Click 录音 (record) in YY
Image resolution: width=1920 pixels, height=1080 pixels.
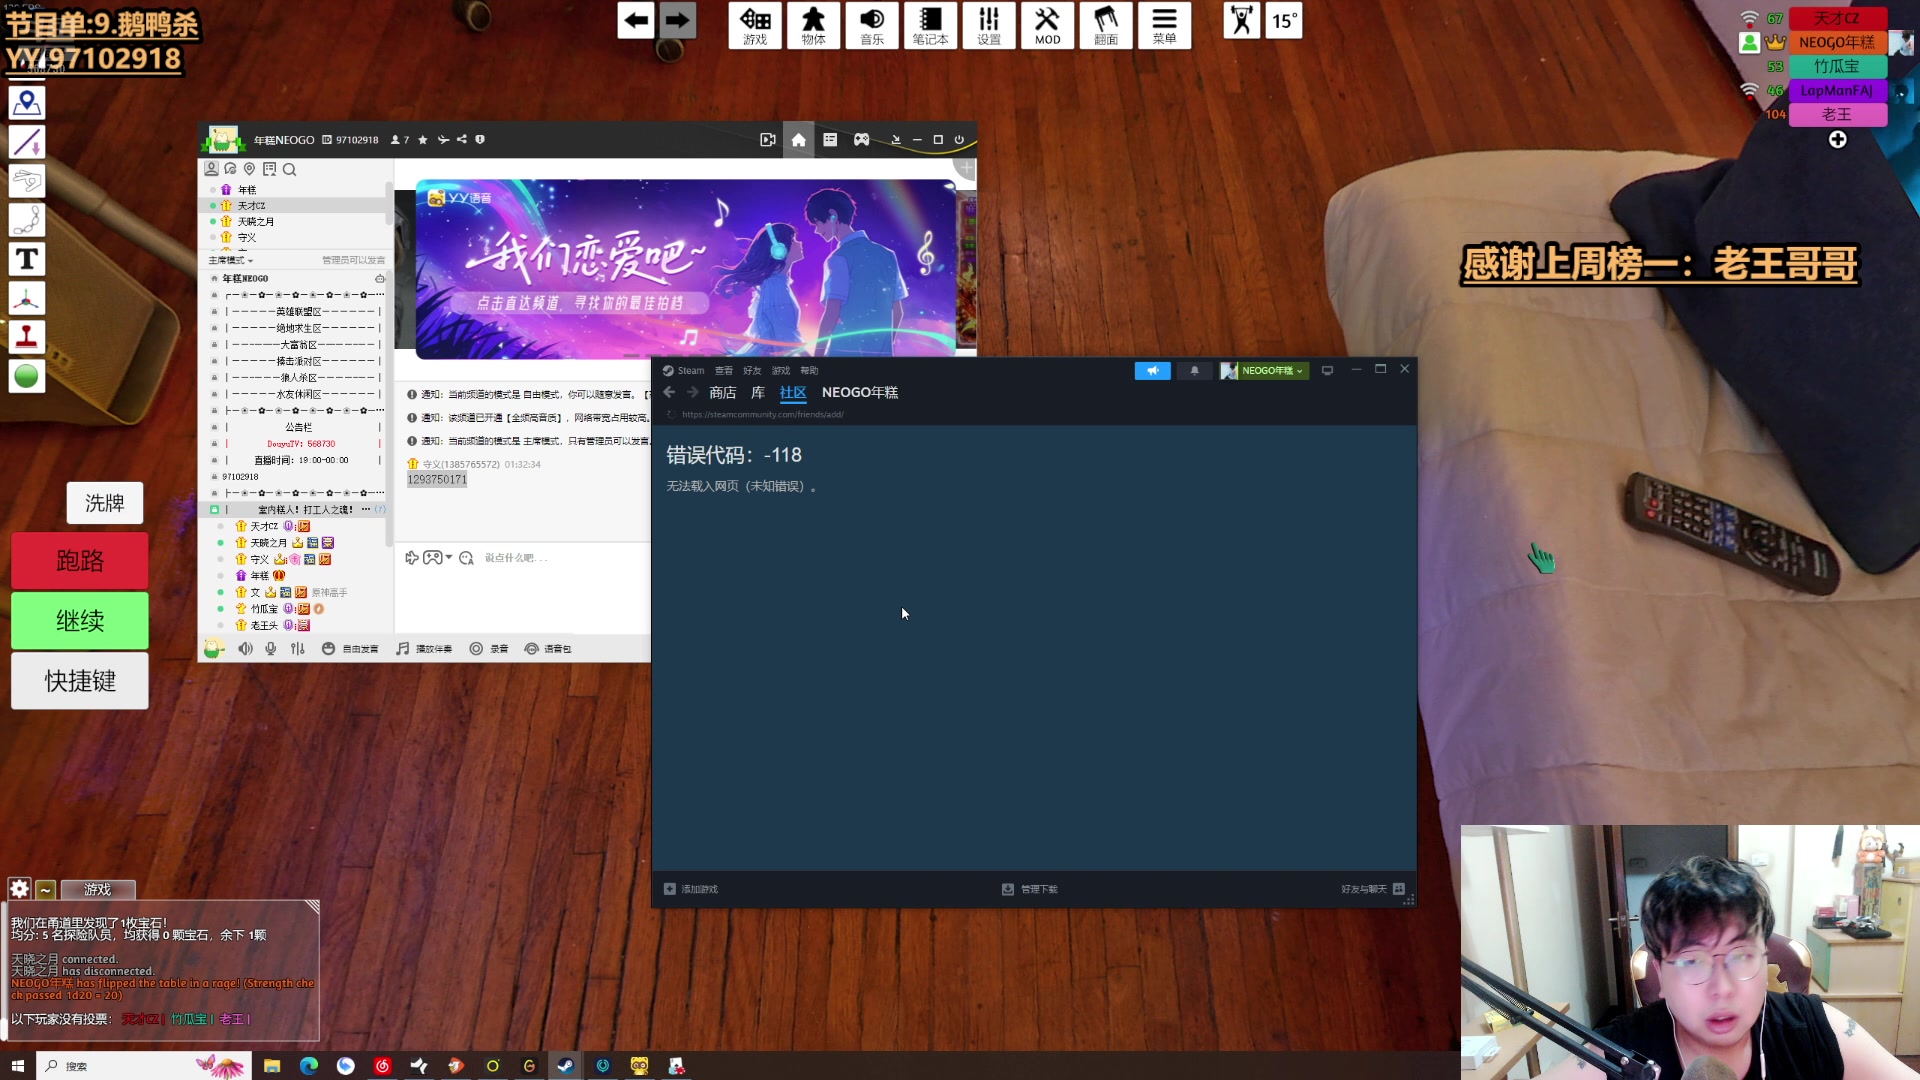tap(489, 649)
